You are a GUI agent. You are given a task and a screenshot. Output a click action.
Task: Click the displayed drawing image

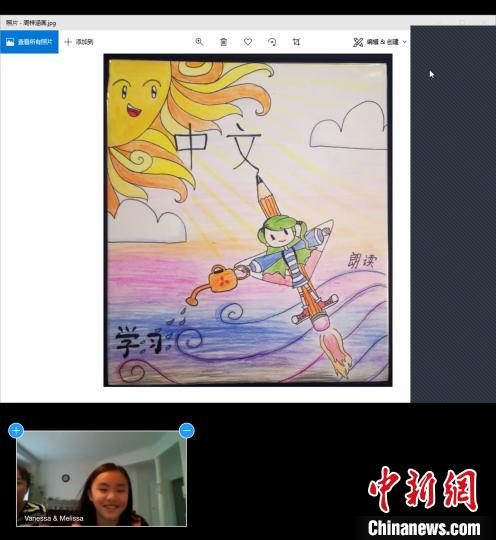[x=248, y=220]
